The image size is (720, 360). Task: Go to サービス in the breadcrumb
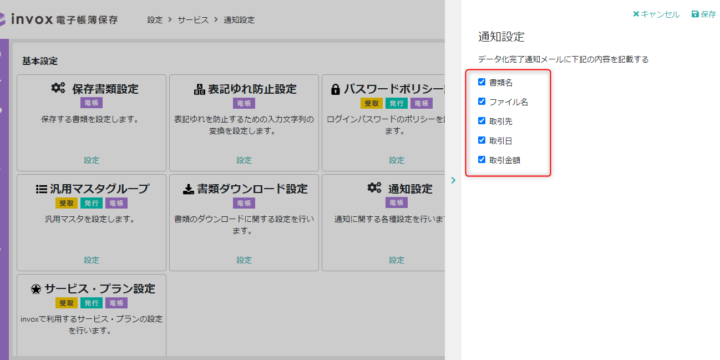click(x=193, y=20)
